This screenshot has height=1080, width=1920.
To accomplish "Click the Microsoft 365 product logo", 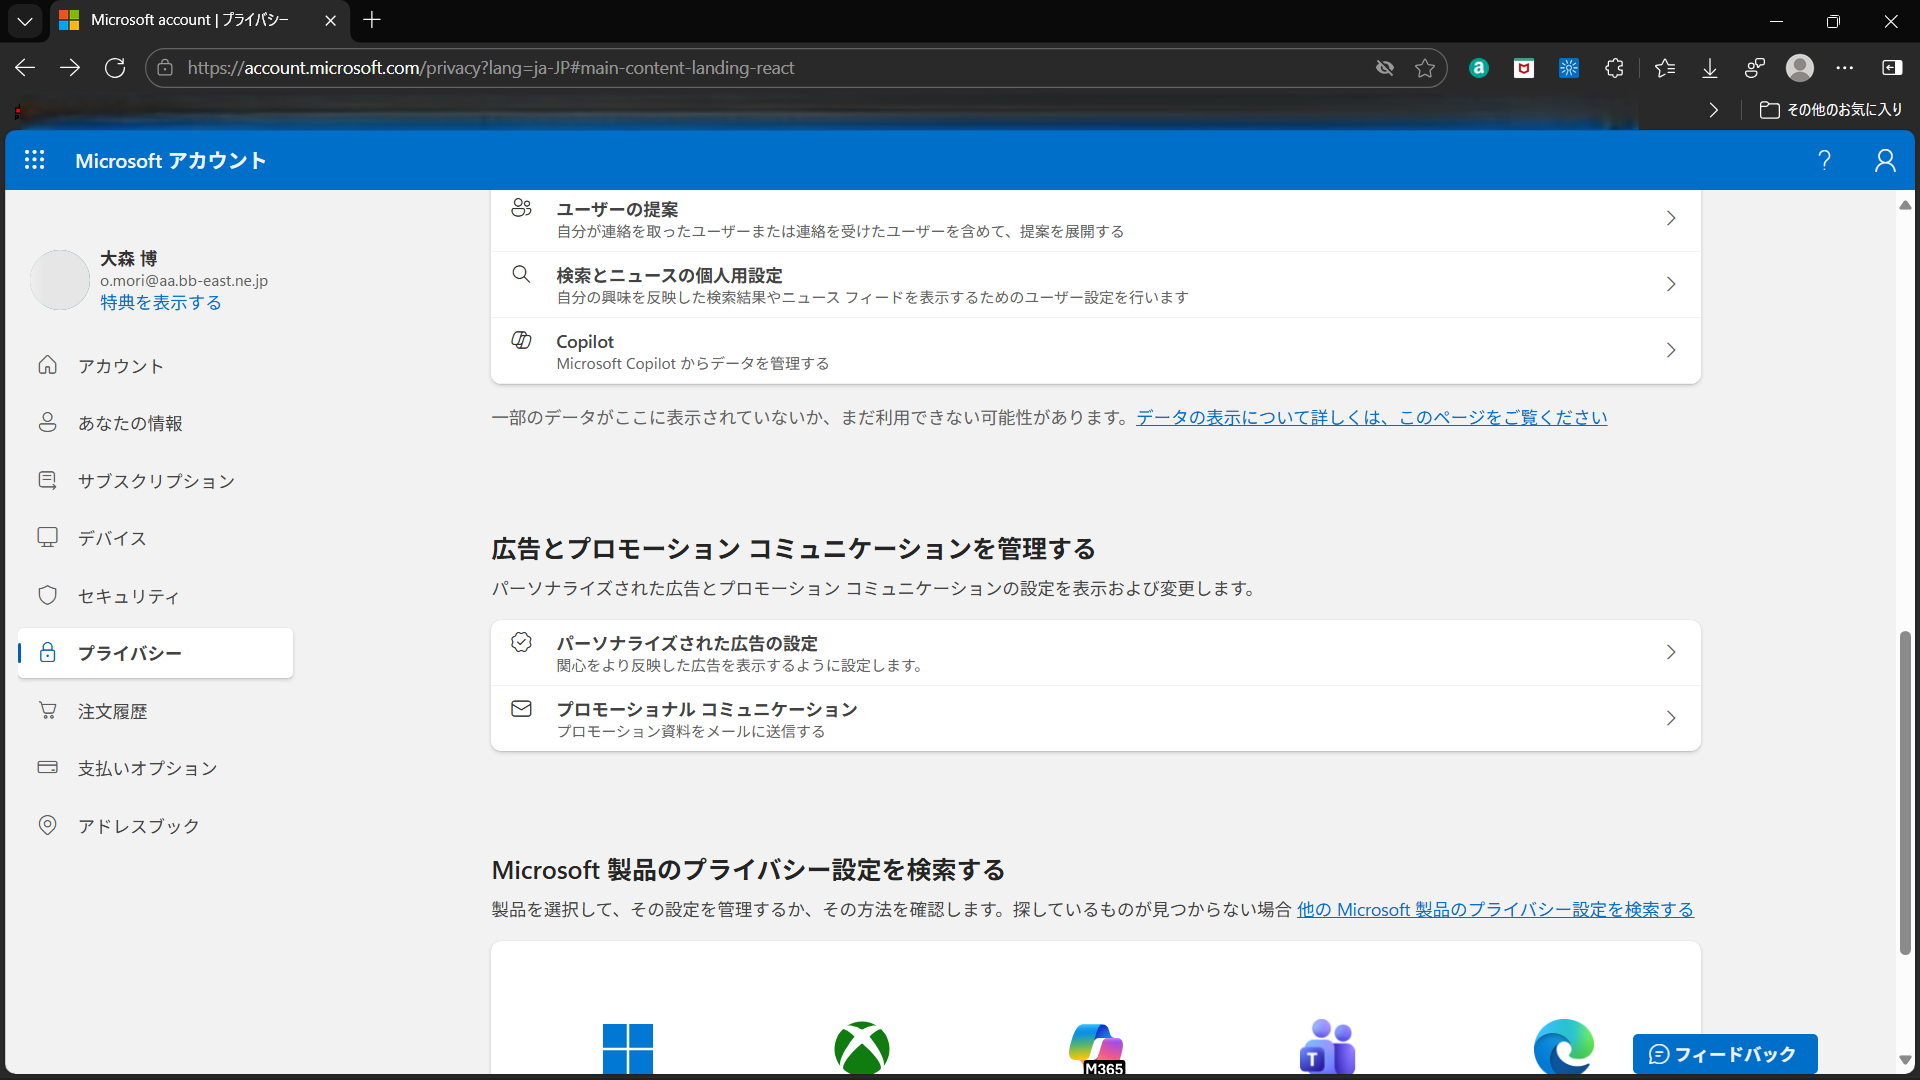I will pyautogui.click(x=1096, y=1048).
